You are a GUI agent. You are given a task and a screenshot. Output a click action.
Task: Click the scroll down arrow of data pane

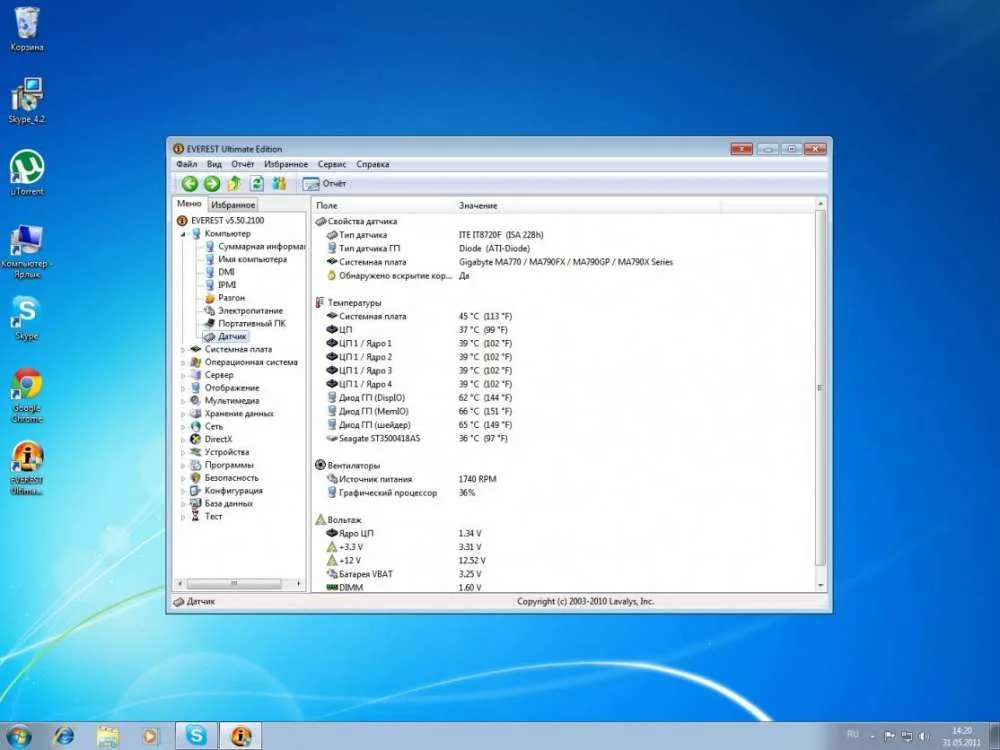point(821,585)
